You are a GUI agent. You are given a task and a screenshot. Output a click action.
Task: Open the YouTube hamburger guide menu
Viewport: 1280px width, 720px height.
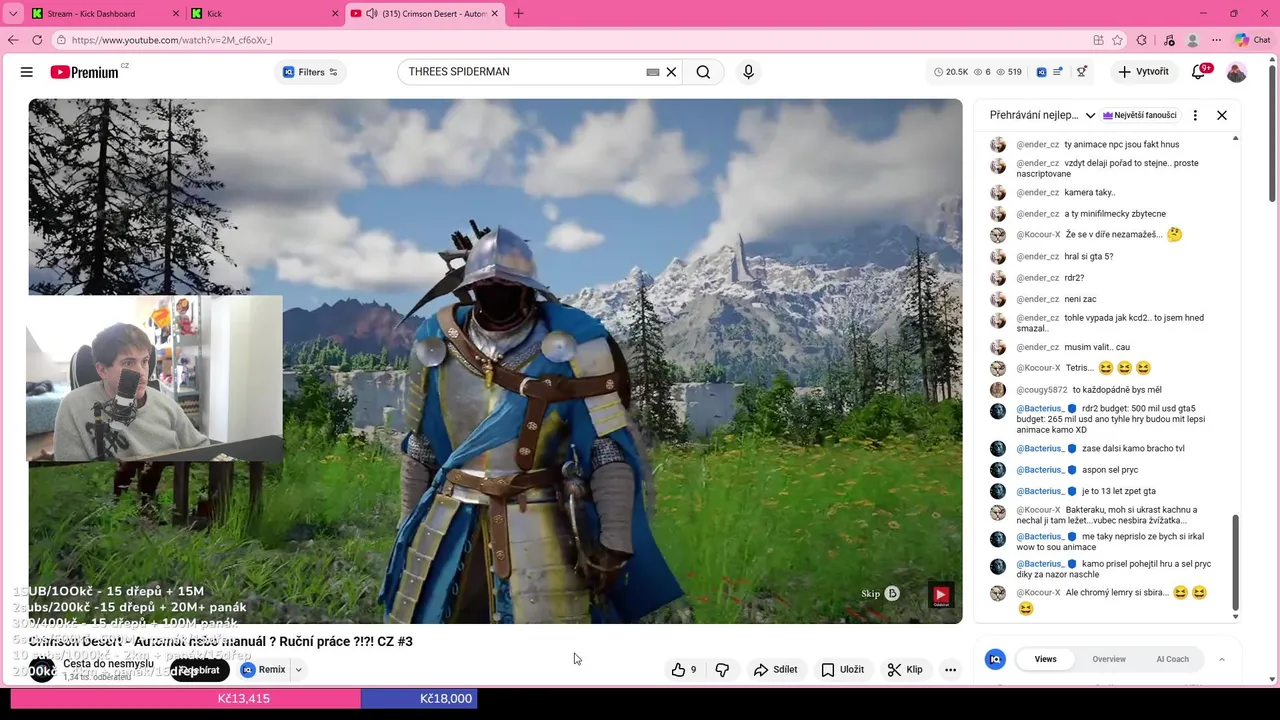tap(27, 72)
